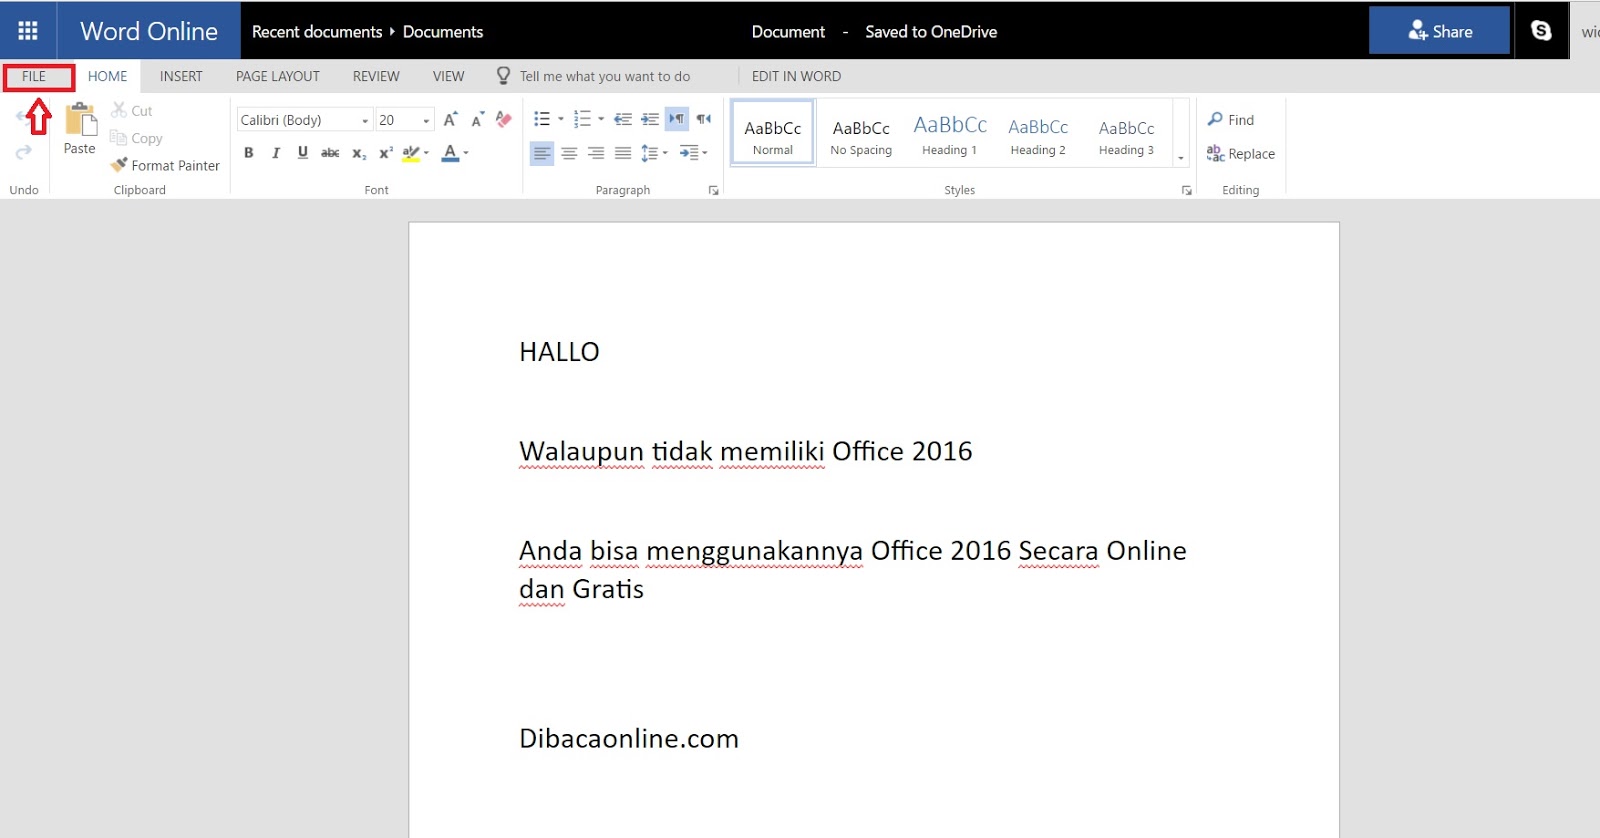Toggle italic formatting
The height and width of the screenshot is (838, 1600).
point(275,153)
